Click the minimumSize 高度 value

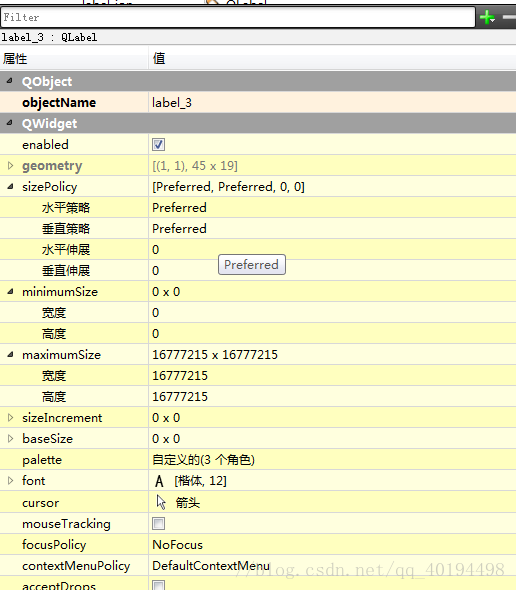pyautogui.click(x=155, y=334)
